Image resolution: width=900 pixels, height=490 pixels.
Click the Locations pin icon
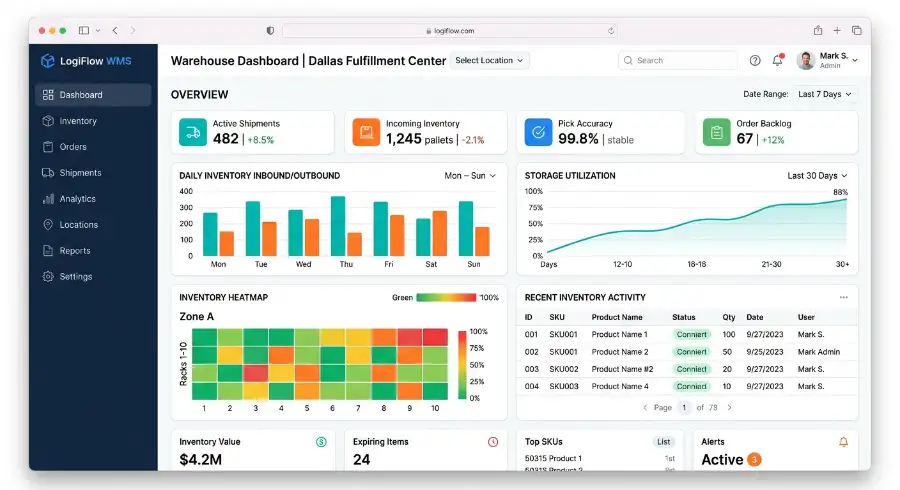click(48, 225)
